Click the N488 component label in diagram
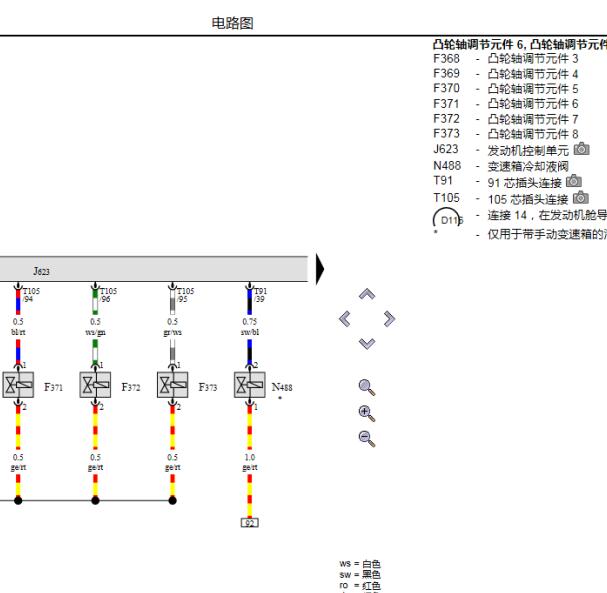Screen dimensions: 607x593 282,387
